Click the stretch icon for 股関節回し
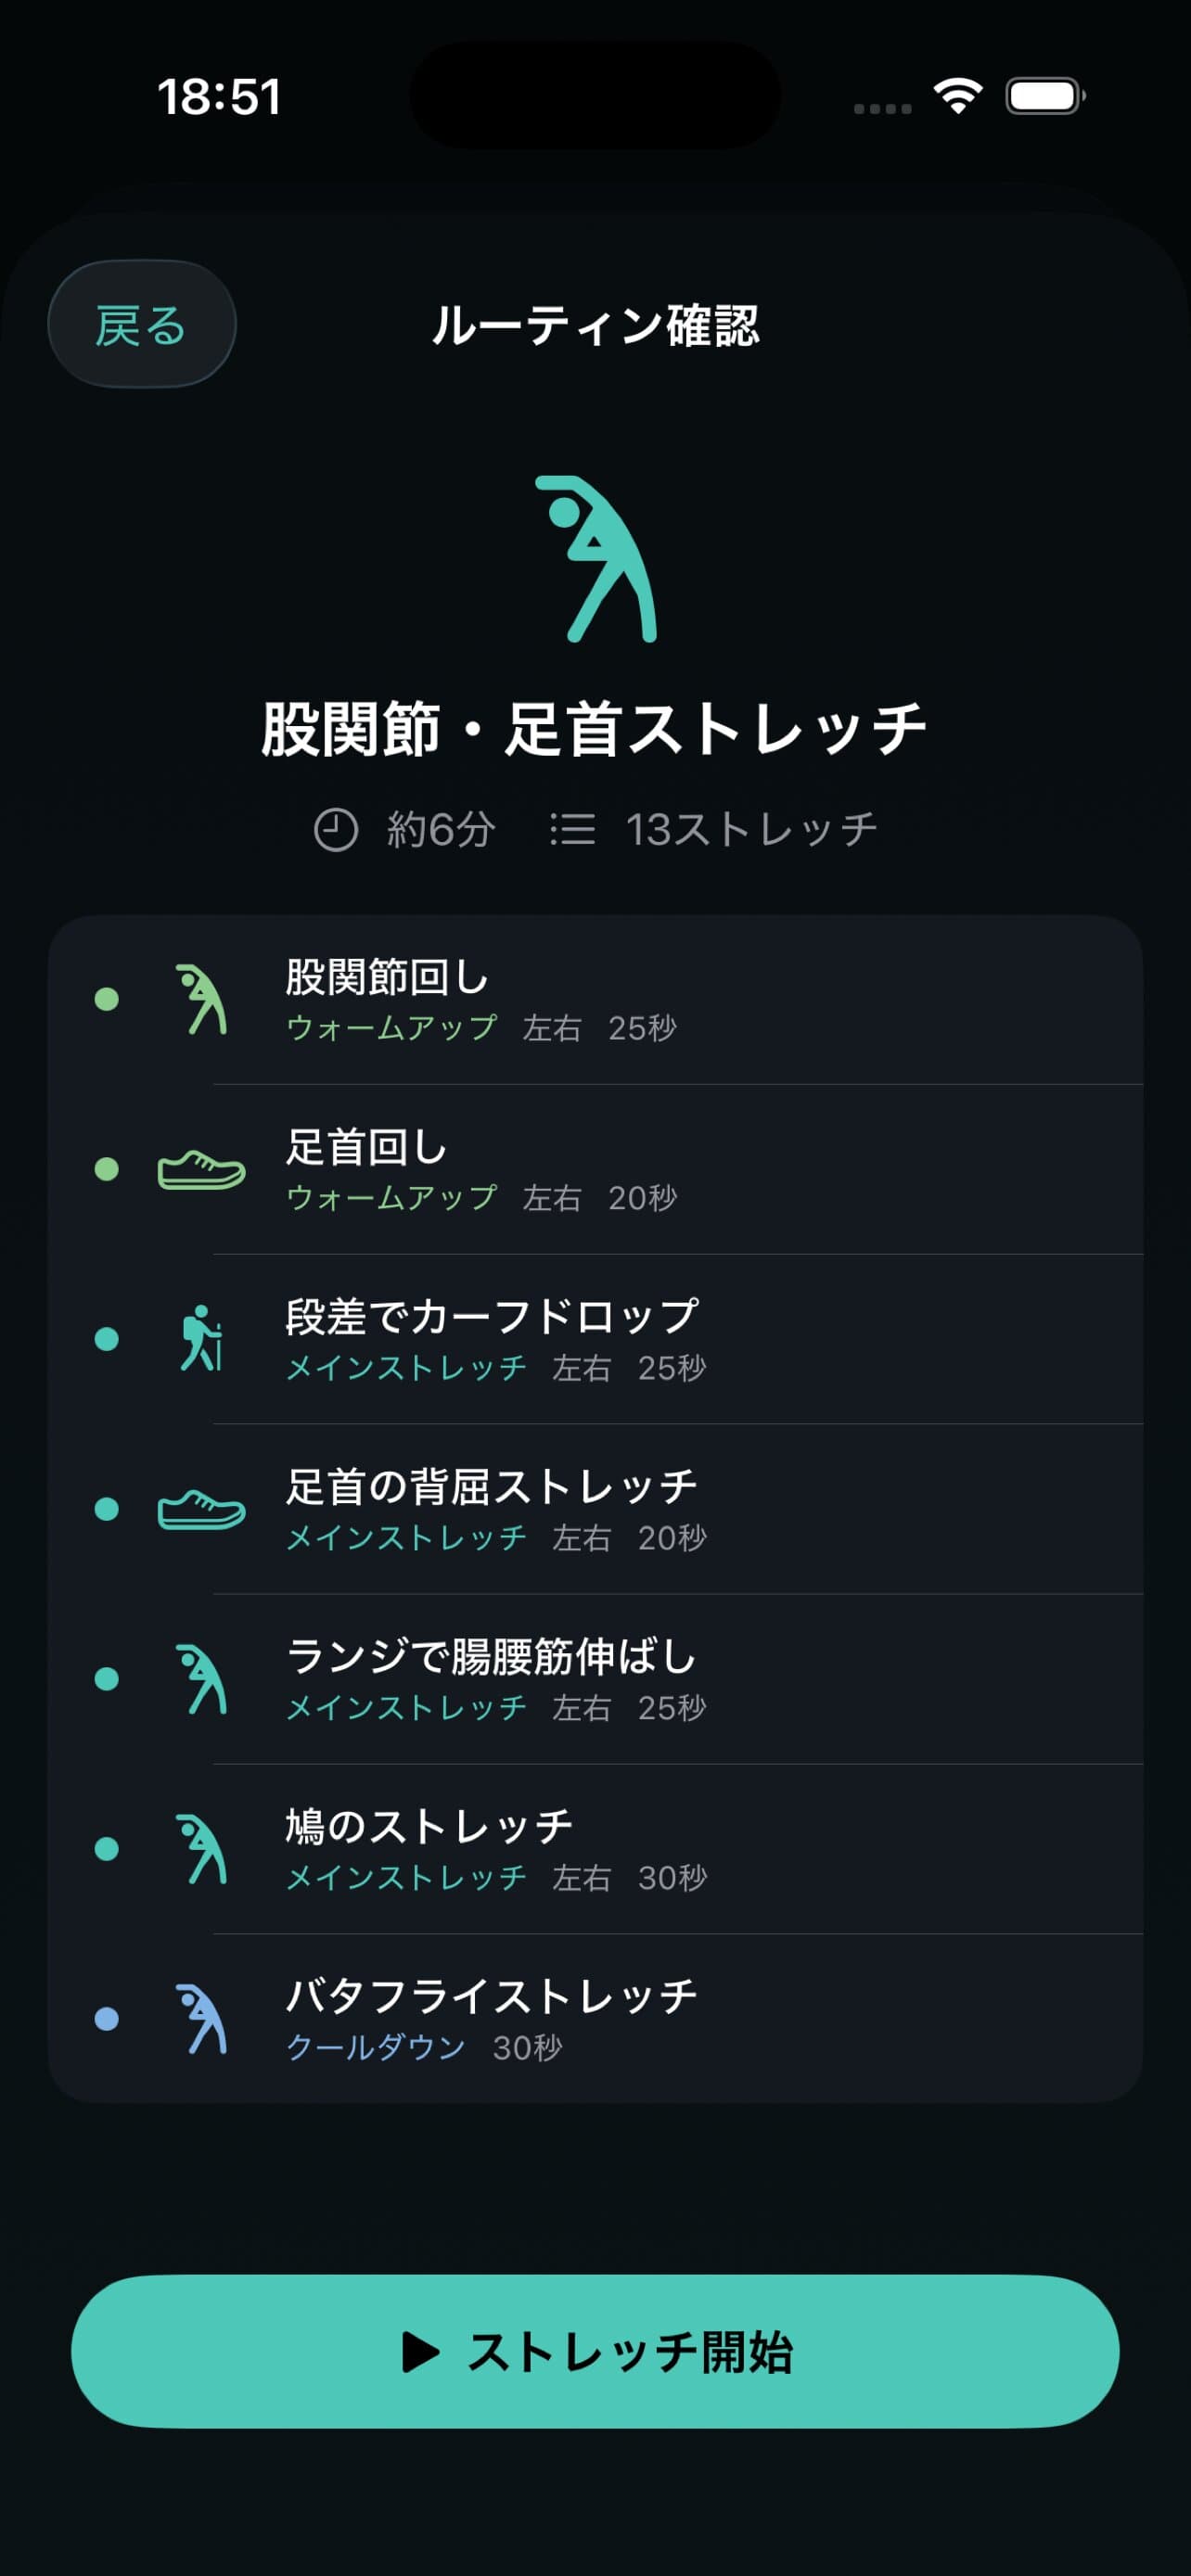 tap(202, 999)
